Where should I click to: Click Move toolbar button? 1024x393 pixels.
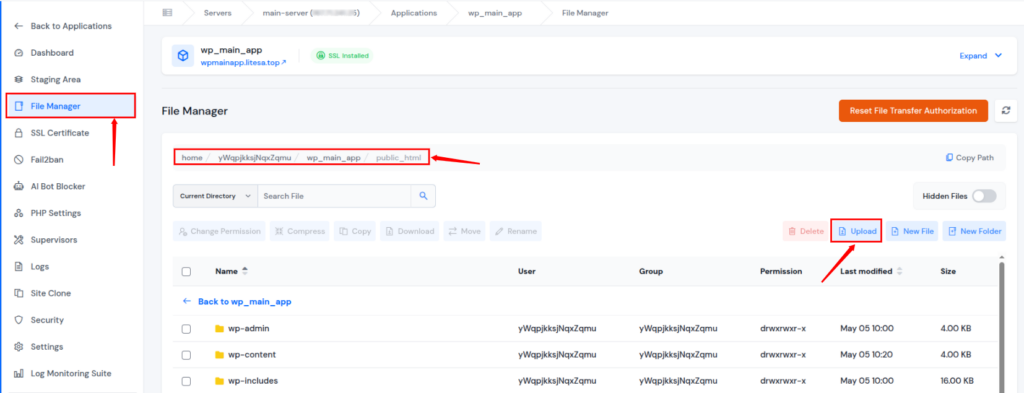click(x=464, y=231)
